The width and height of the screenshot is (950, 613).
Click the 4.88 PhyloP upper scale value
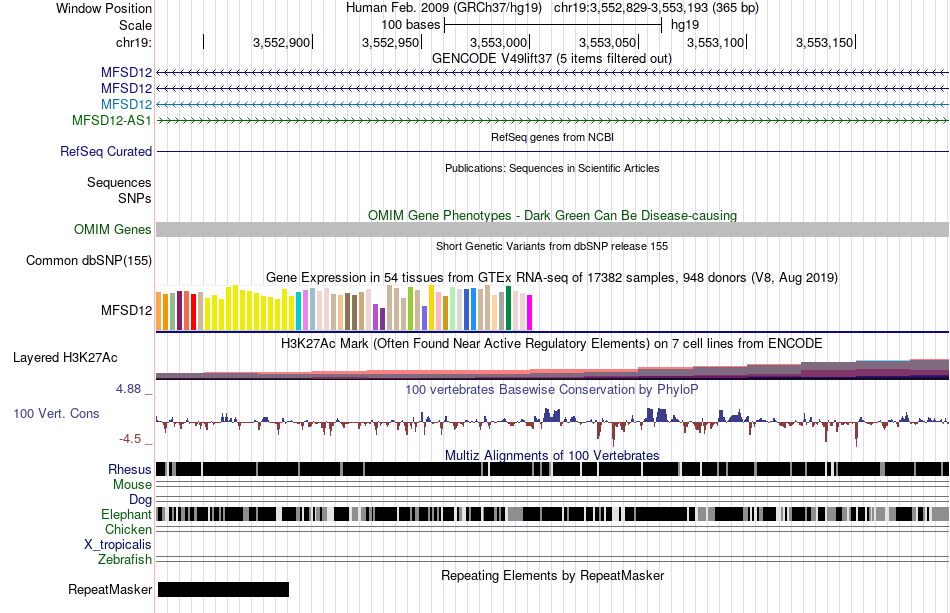128,389
